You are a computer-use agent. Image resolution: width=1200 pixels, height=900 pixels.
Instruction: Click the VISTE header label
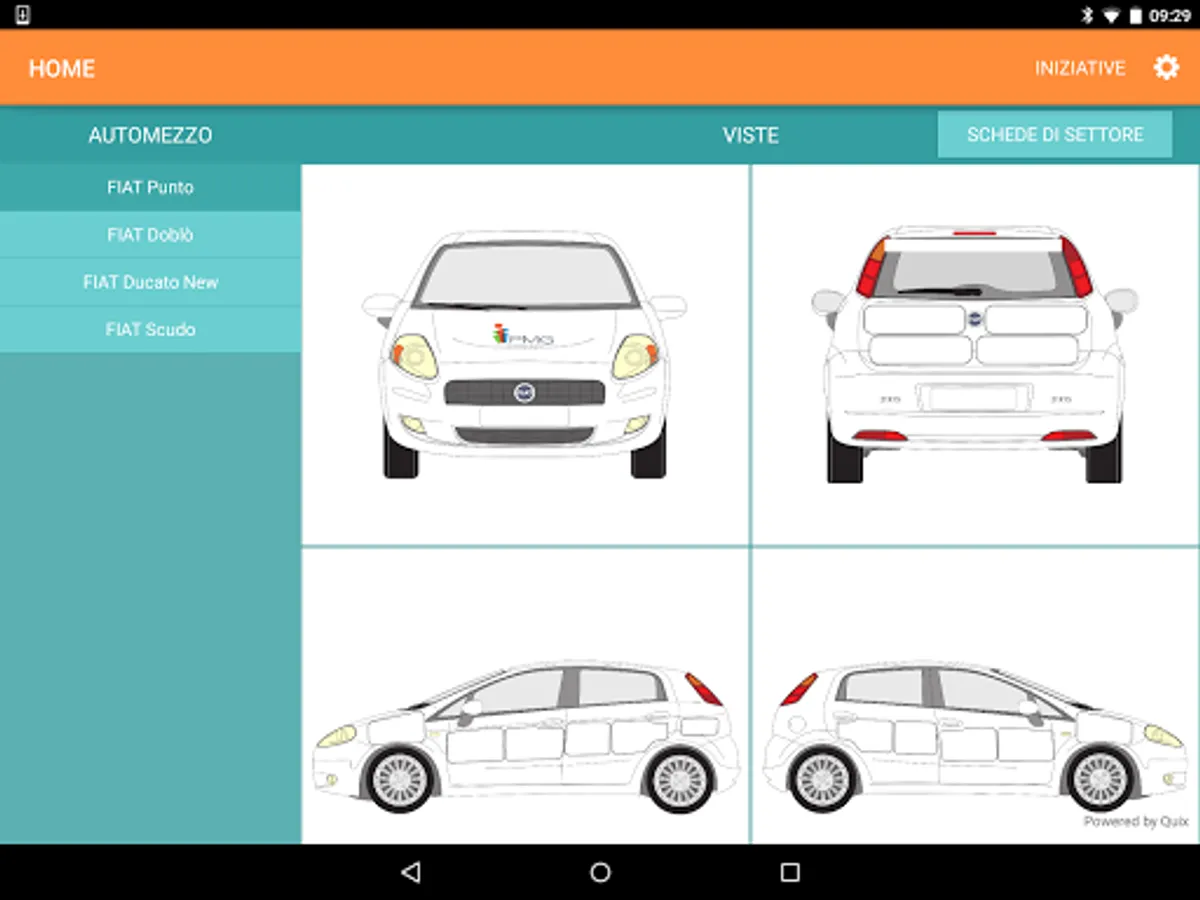coord(750,135)
